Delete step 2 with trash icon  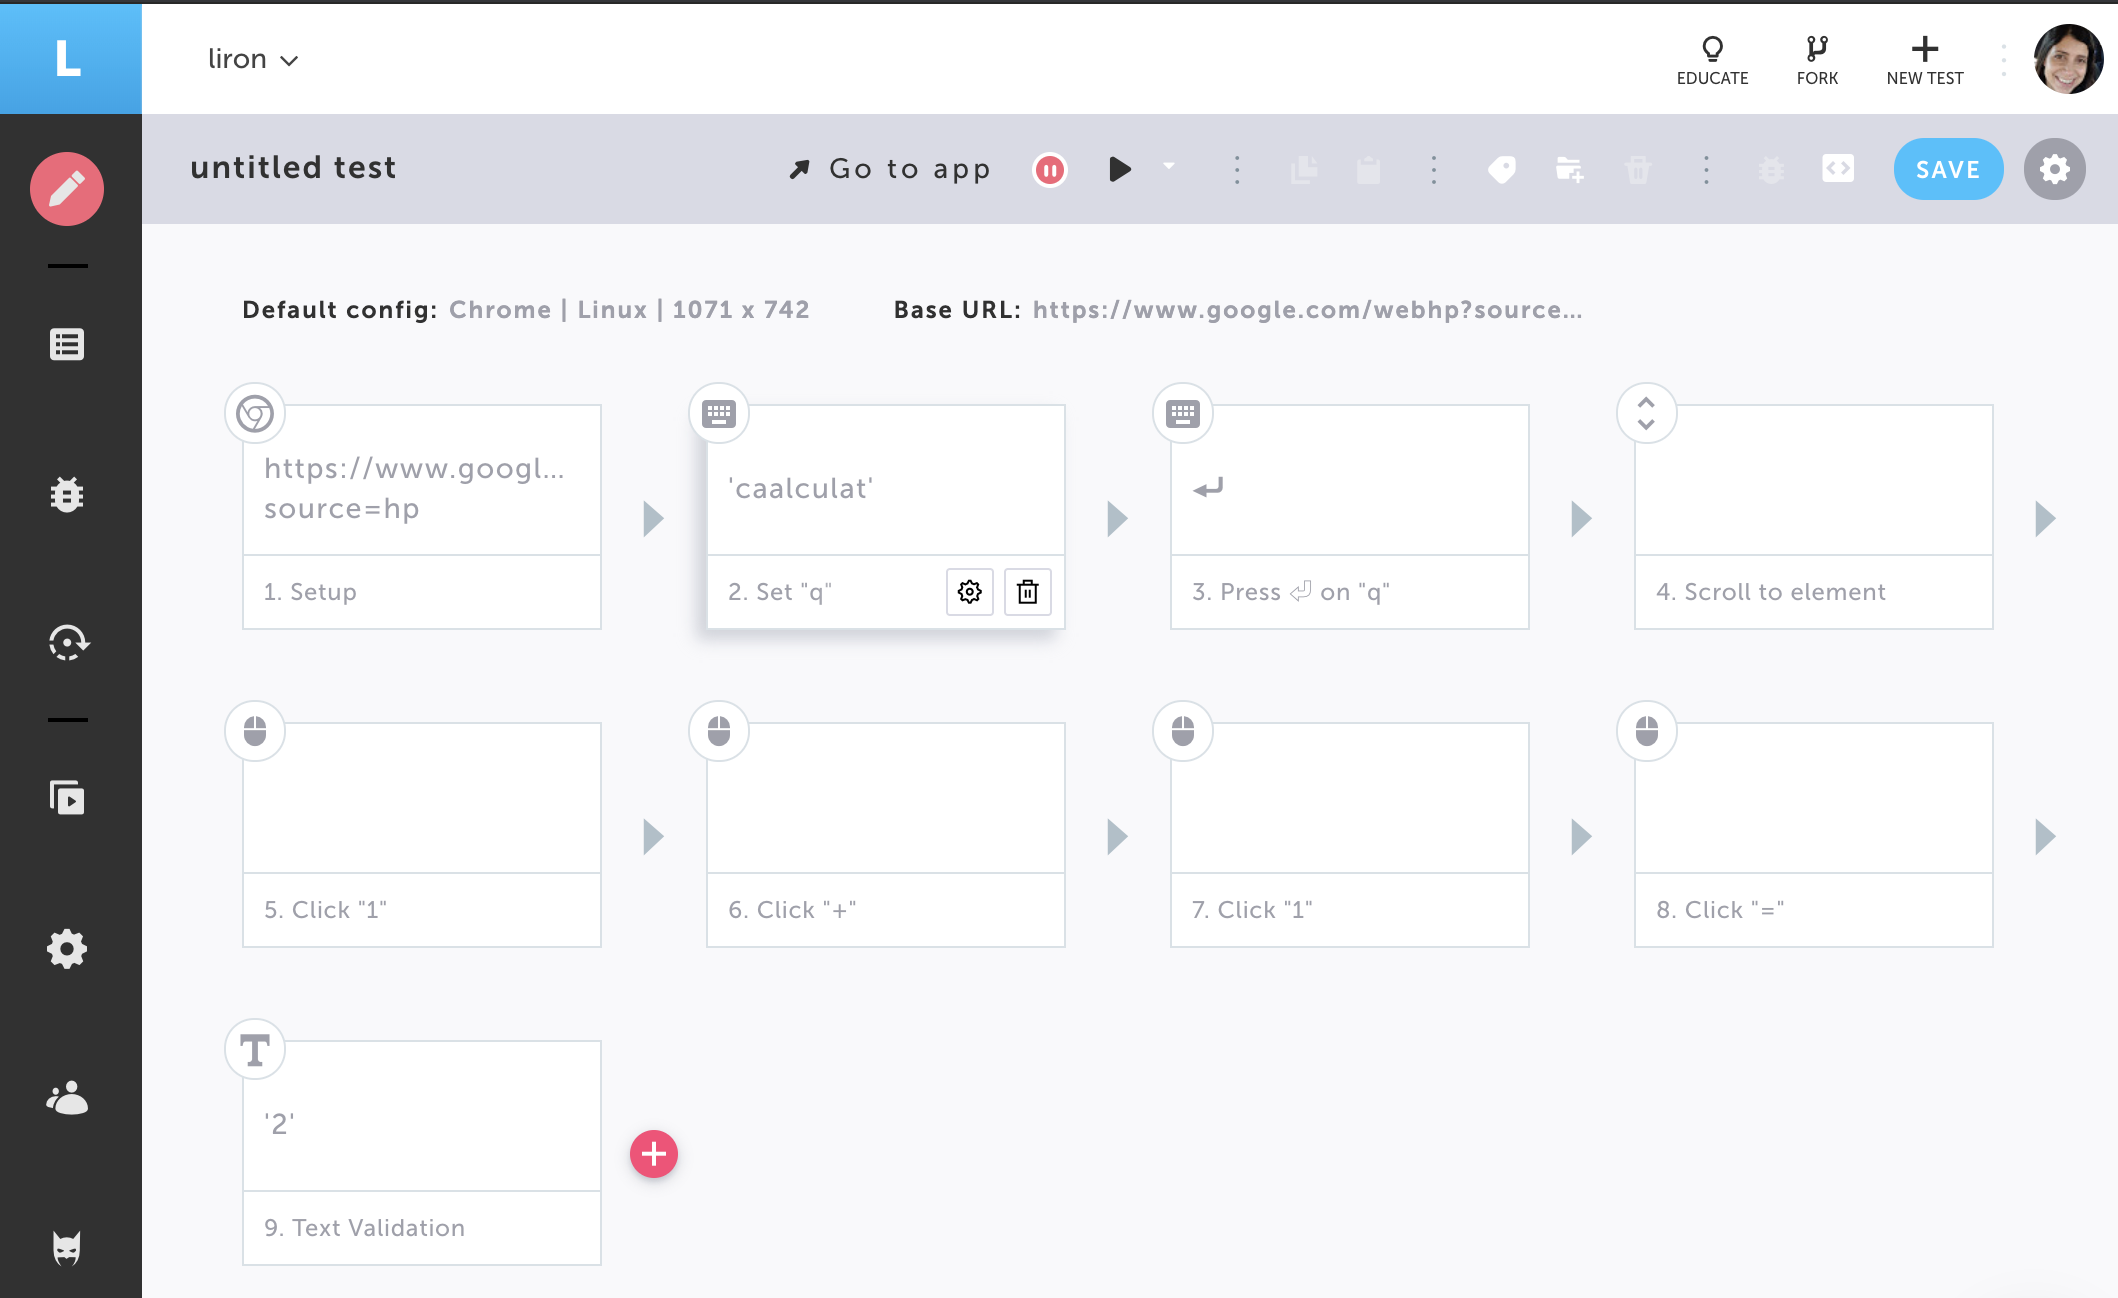[1027, 592]
